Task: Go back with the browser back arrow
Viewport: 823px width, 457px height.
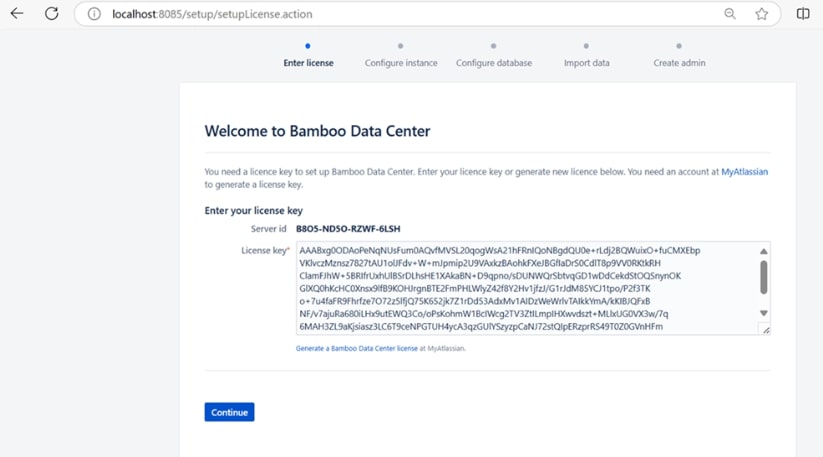Action: click(17, 14)
